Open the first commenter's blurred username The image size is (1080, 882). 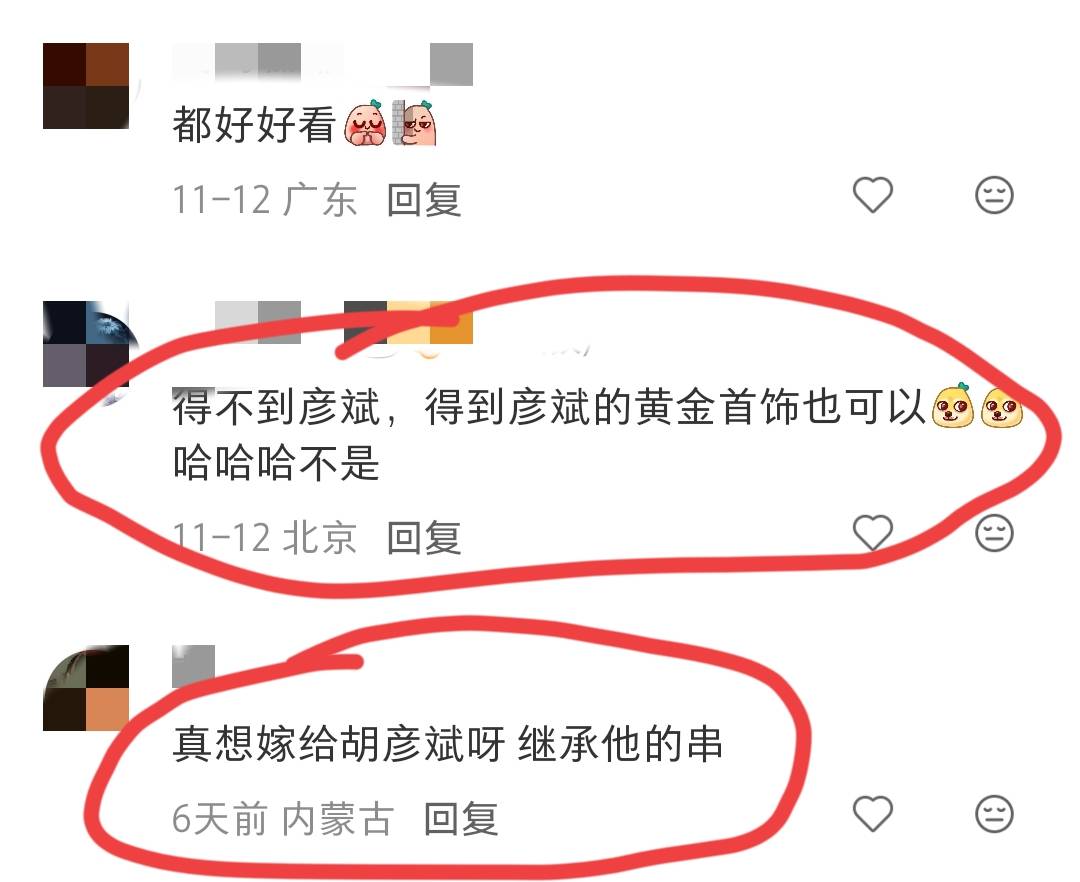pos(322,64)
